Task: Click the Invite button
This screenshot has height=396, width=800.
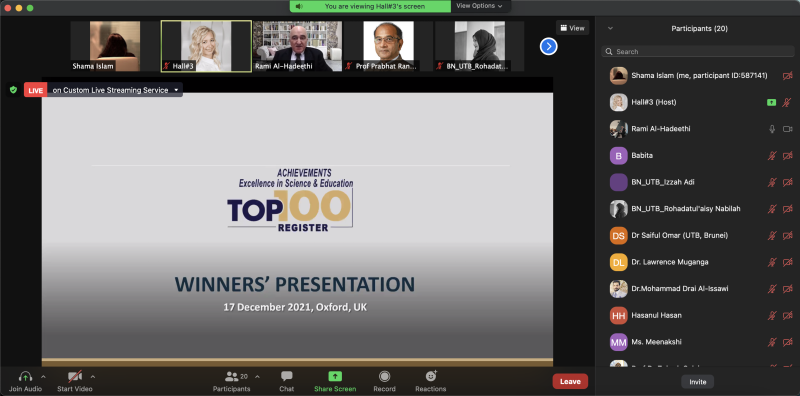Action: point(697,382)
